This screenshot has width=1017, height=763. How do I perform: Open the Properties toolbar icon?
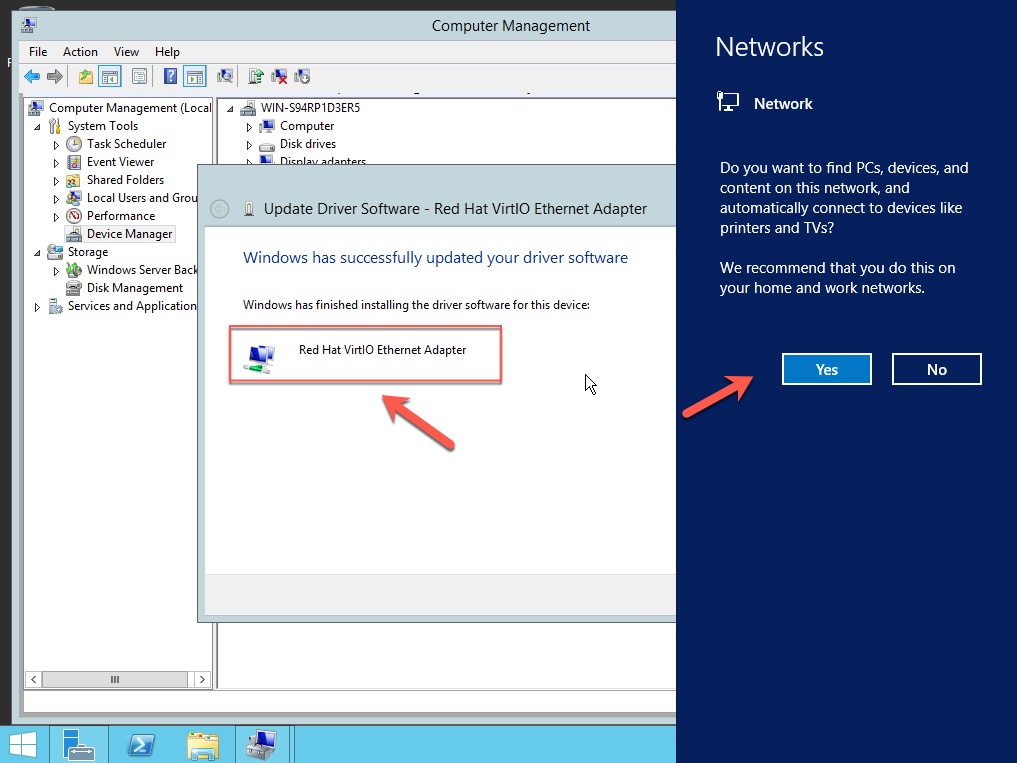click(139, 77)
